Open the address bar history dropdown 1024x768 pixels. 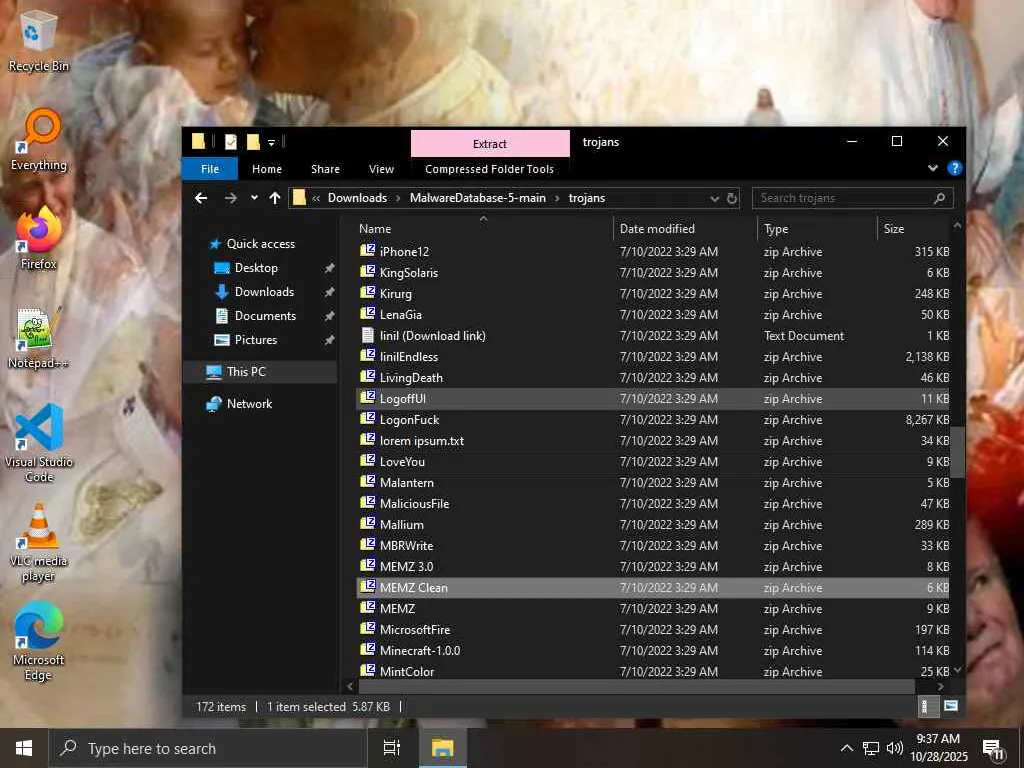click(x=715, y=198)
